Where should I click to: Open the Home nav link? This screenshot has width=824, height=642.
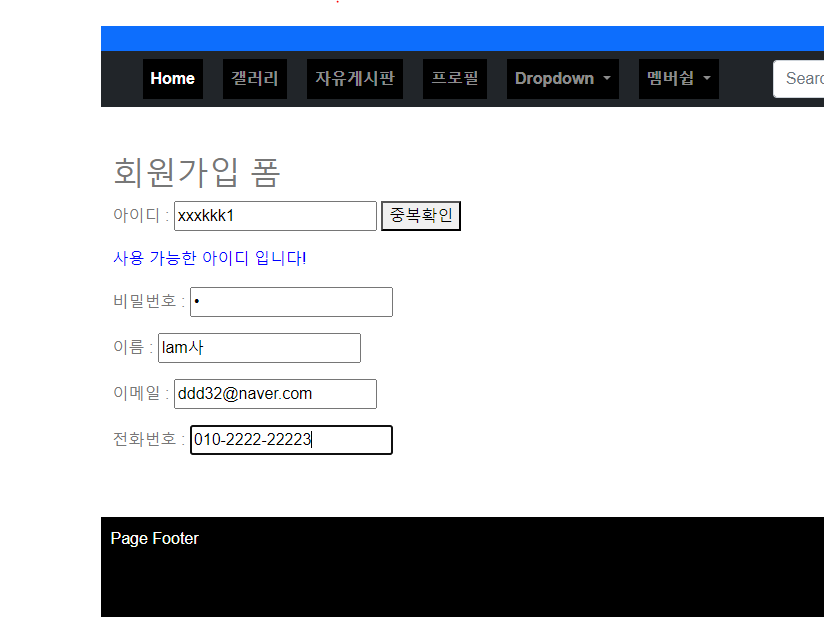coord(173,79)
